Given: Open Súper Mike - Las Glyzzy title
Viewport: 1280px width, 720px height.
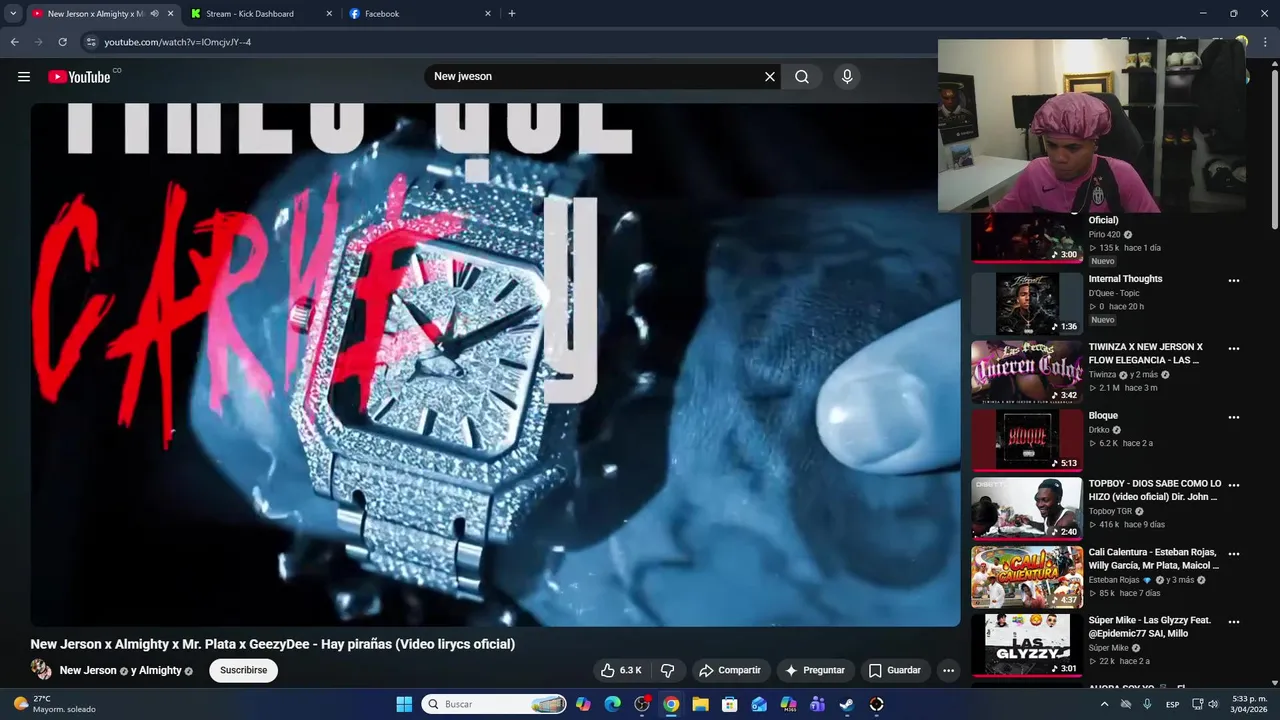Looking at the screenshot, I should coord(1150,627).
